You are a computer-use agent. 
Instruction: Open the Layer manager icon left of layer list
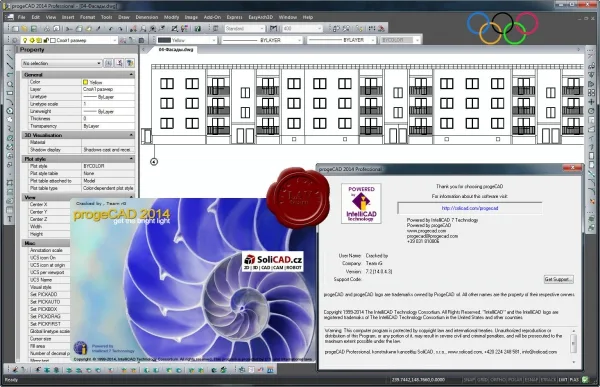click(15, 40)
